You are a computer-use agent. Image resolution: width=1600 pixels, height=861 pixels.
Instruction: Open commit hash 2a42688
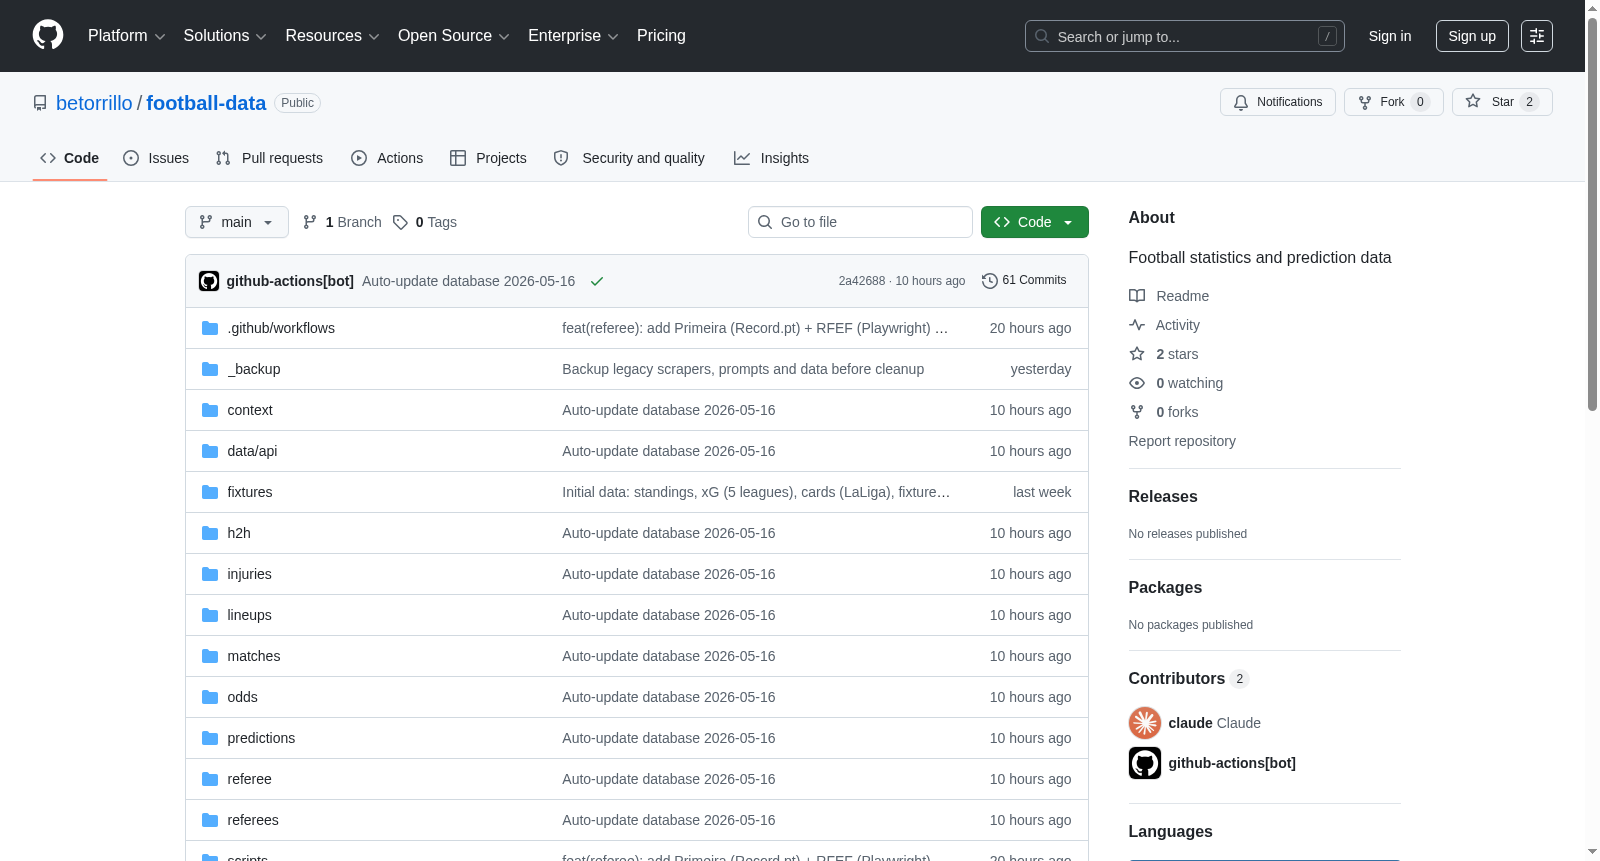coord(862,281)
